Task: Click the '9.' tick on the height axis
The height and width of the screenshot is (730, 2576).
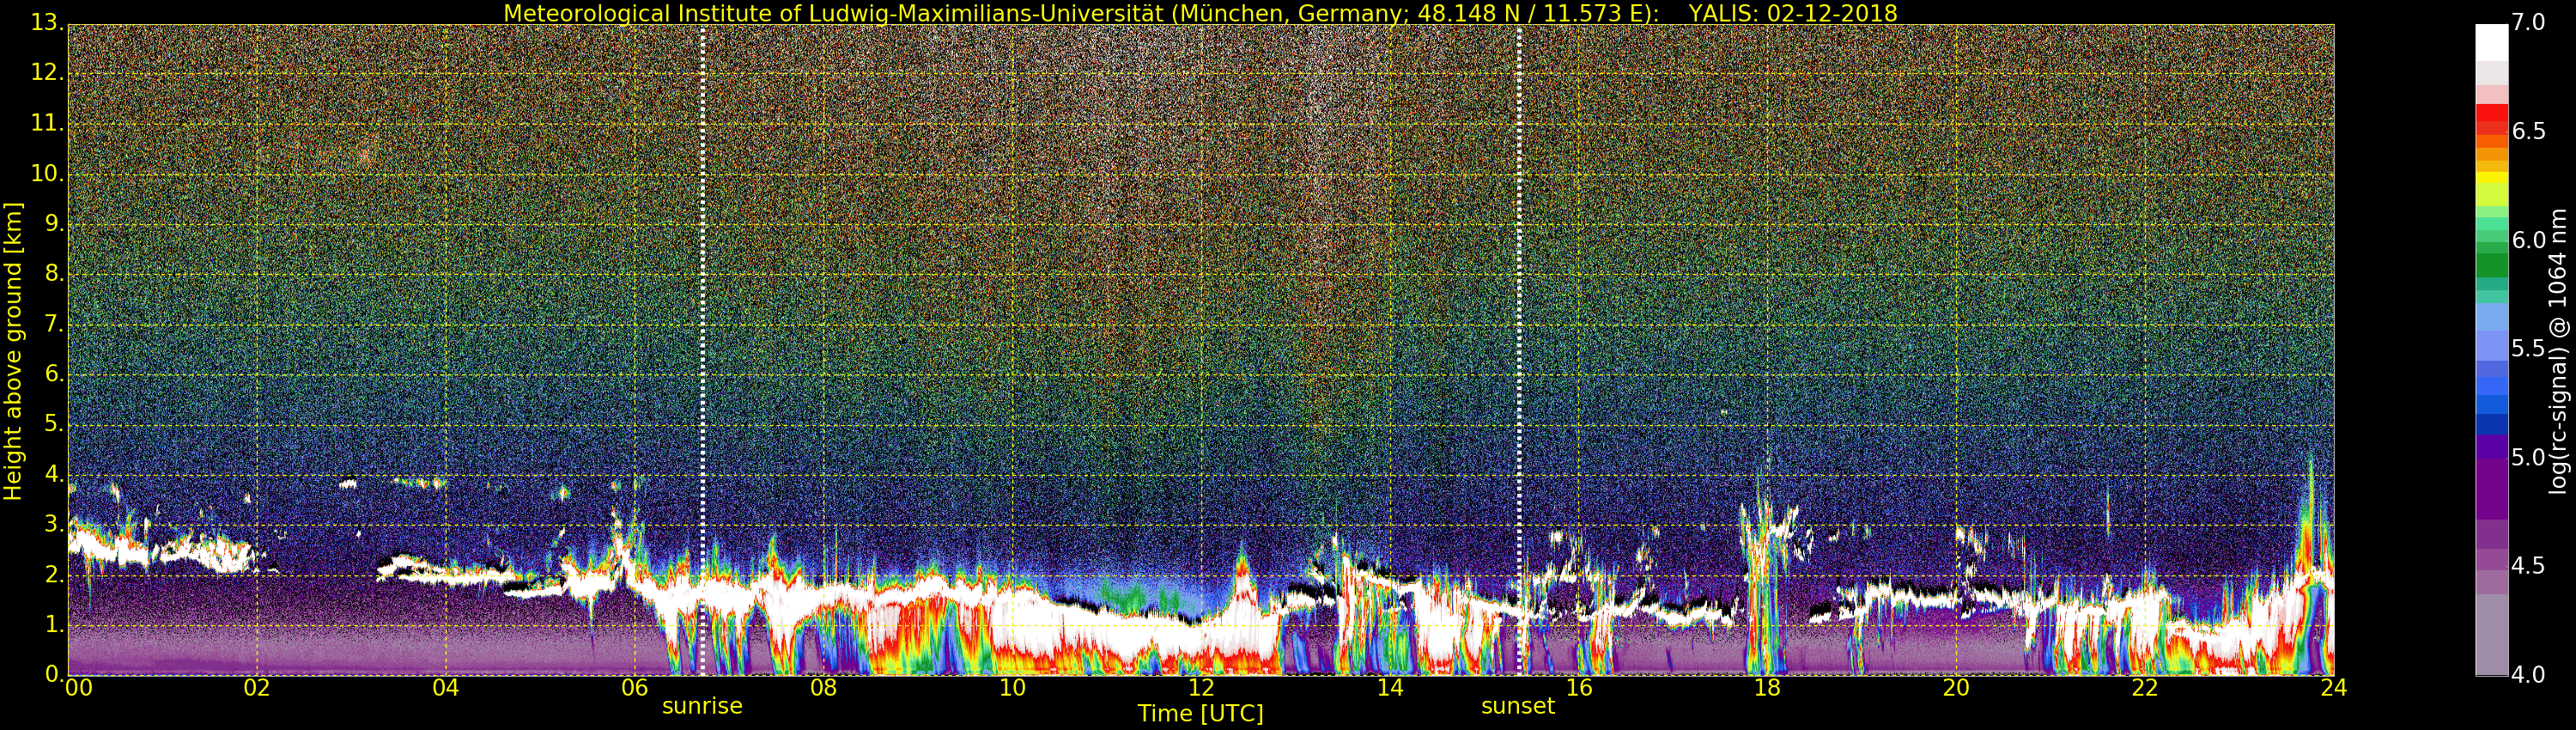Action: pos(54,224)
